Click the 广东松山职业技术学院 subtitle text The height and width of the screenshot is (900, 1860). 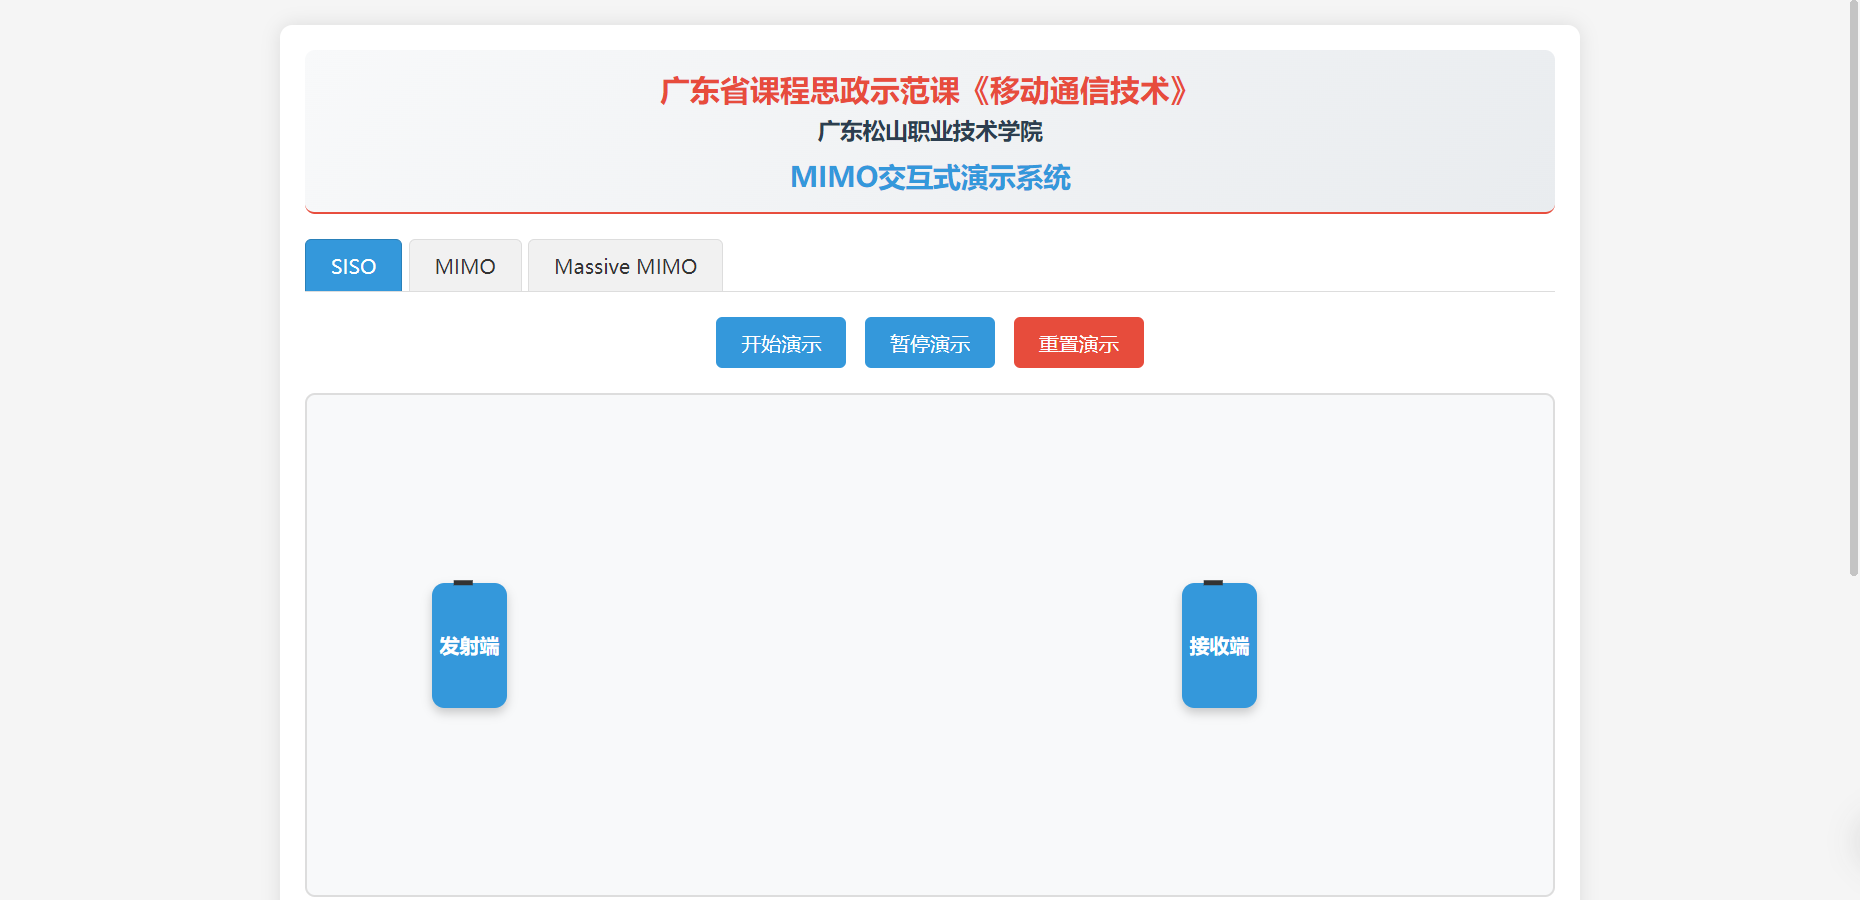pos(929,131)
